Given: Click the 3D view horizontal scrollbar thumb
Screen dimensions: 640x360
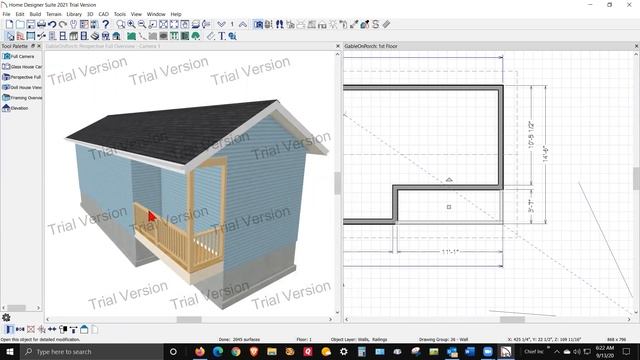Looking at the screenshot, I should tap(189, 320).
